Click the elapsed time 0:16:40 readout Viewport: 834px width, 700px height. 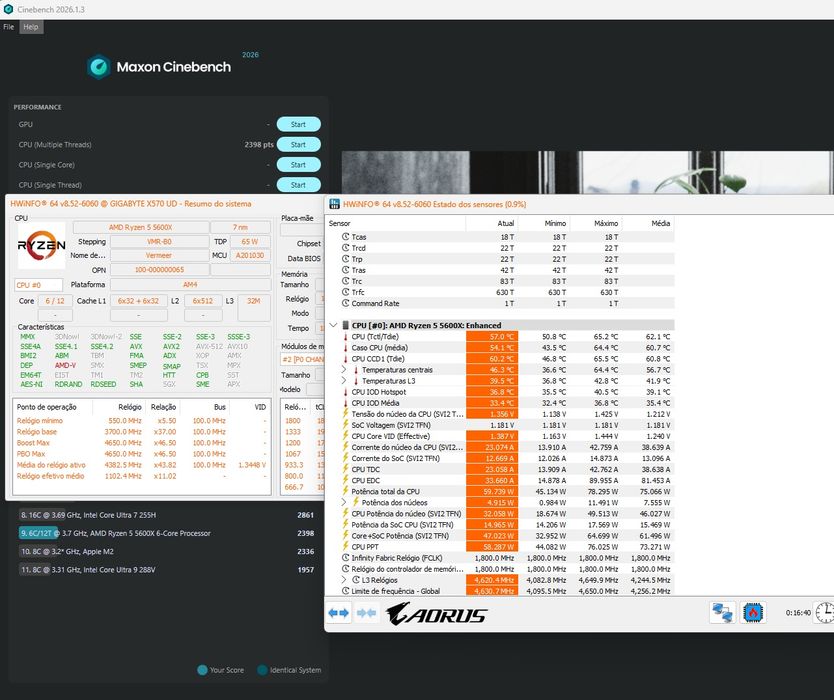(x=798, y=613)
